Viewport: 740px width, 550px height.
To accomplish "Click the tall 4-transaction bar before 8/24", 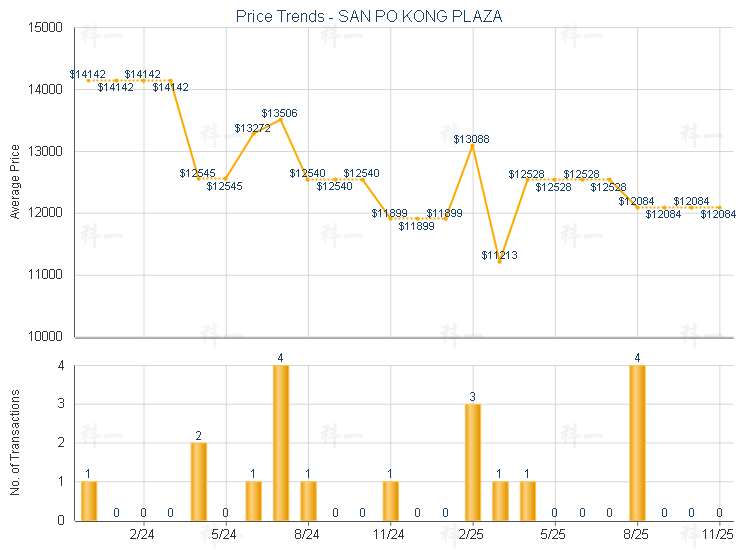I will coord(281,443).
